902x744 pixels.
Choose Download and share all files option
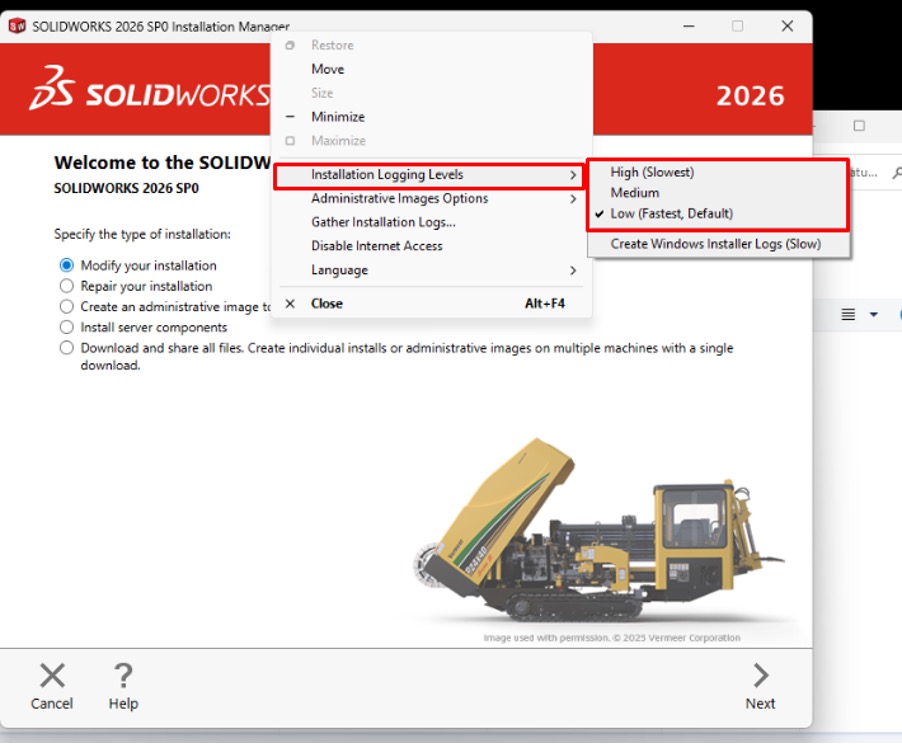pos(67,348)
